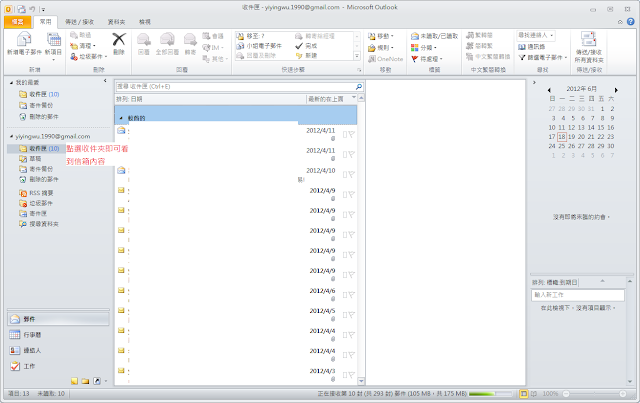Click the 會議 meeting reply icon
The image size is (640, 403).
pos(206,36)
